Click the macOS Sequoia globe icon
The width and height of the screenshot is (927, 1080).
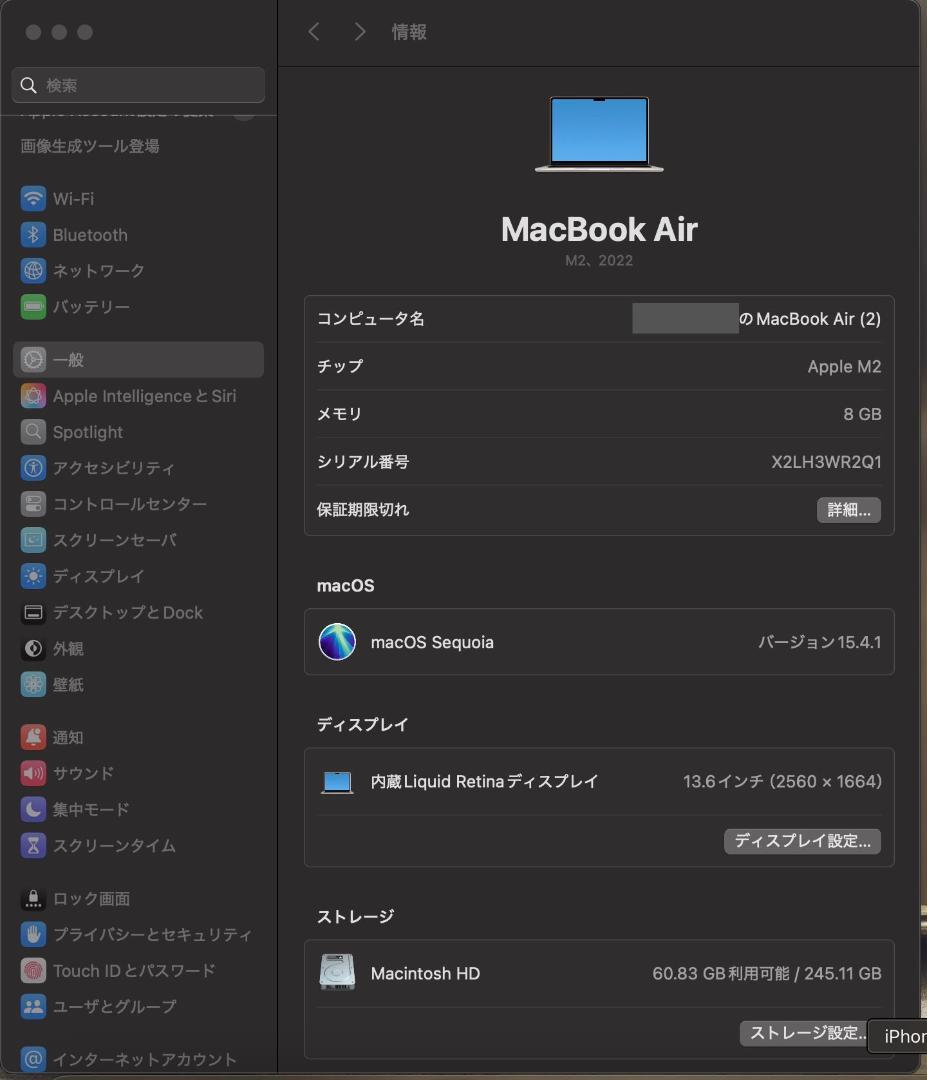(337, 642)
